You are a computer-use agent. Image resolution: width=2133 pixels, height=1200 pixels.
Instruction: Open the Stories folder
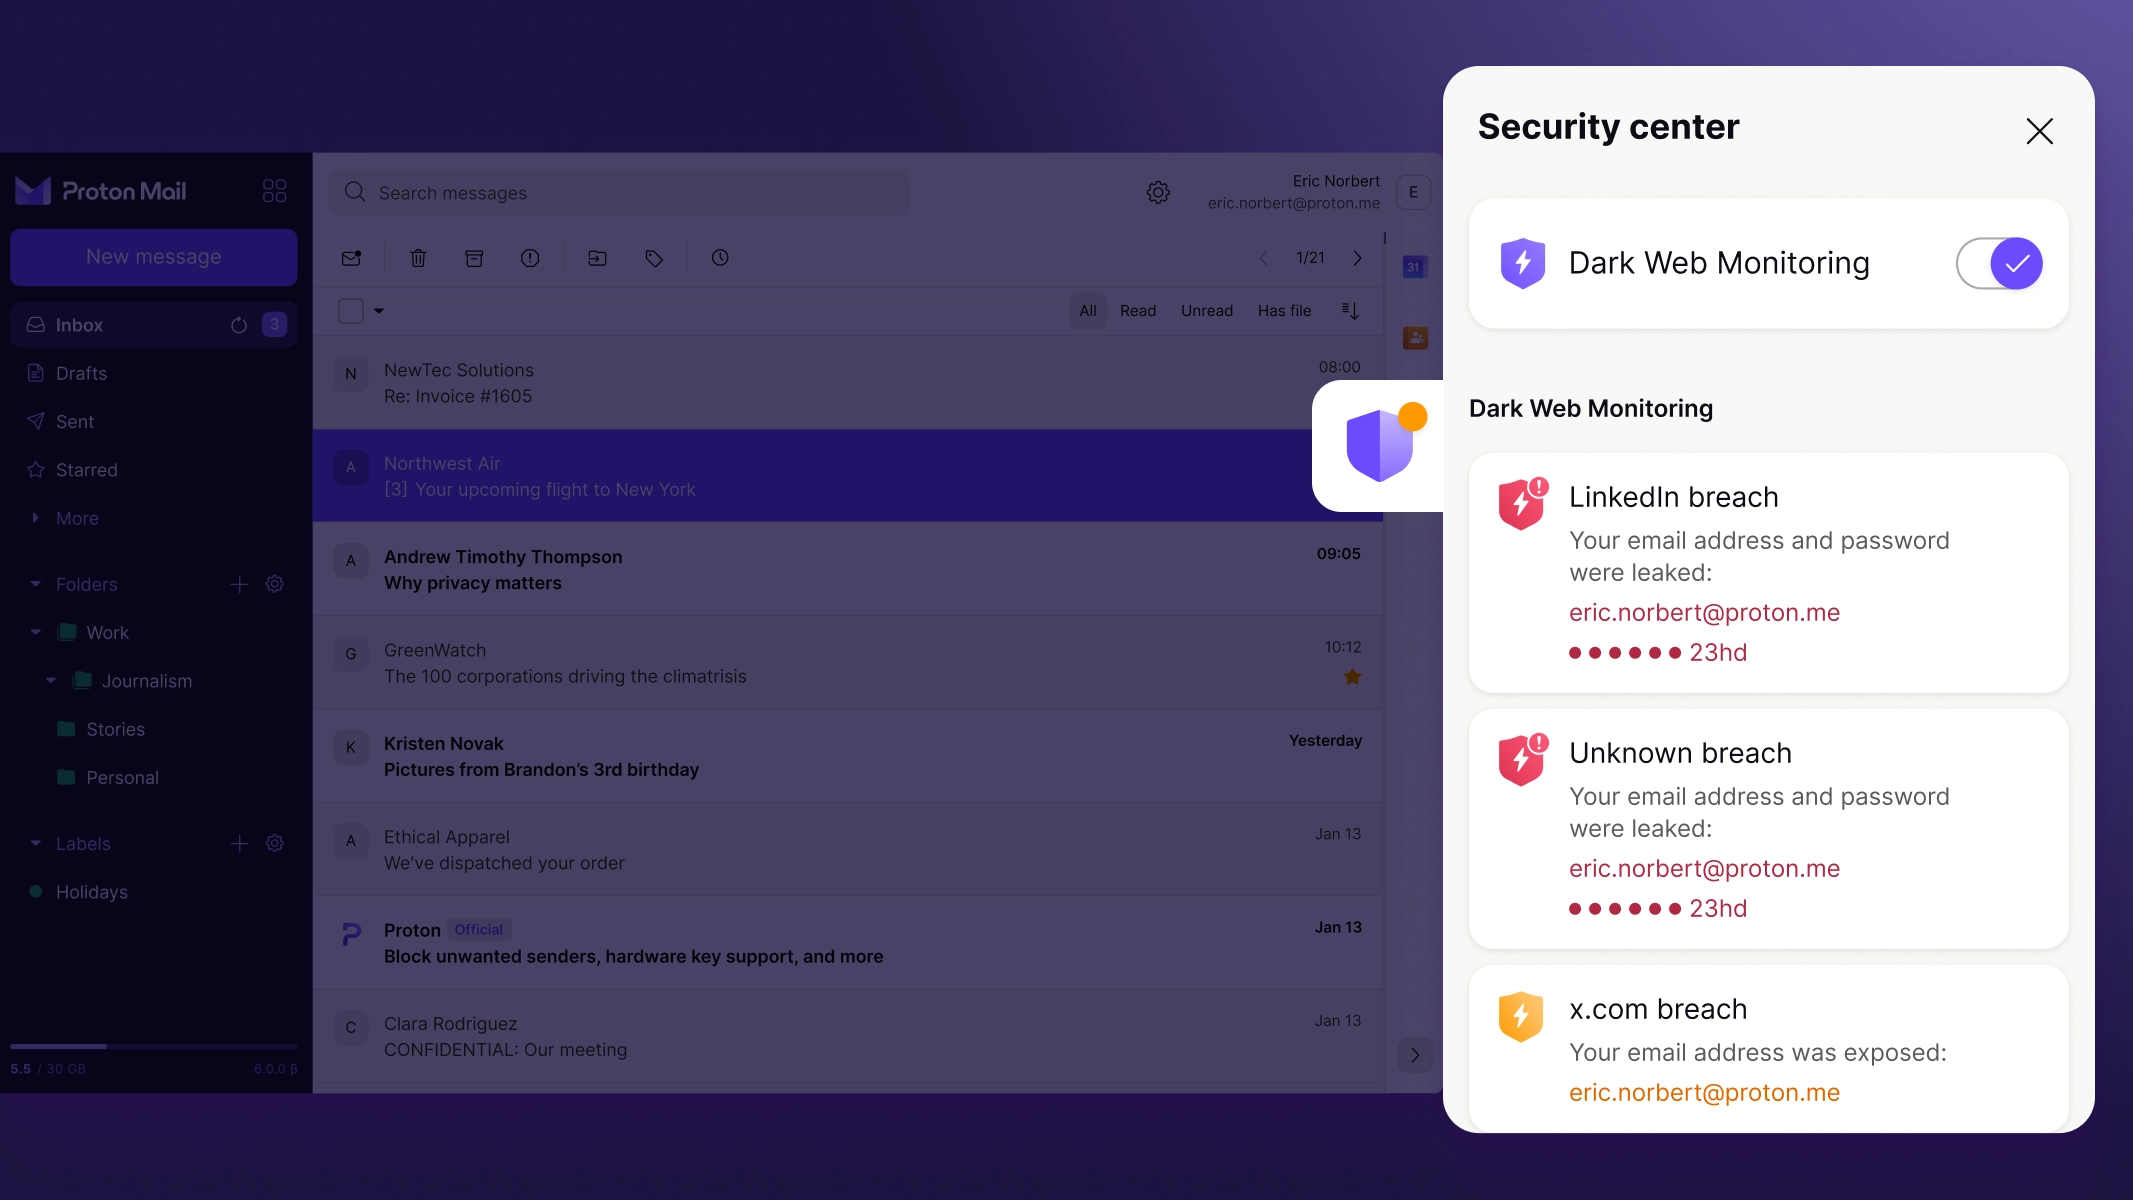(x=154, y=729)
